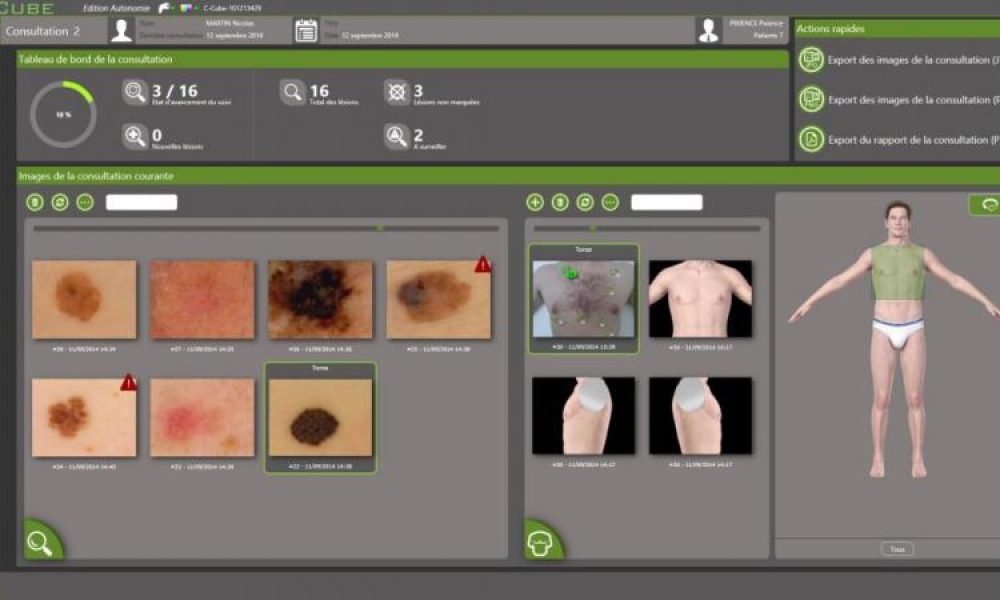Open the dark black irregular lesion thumbnail
1000x600 pixels.
pyautogui.click(x=320, y=299)
